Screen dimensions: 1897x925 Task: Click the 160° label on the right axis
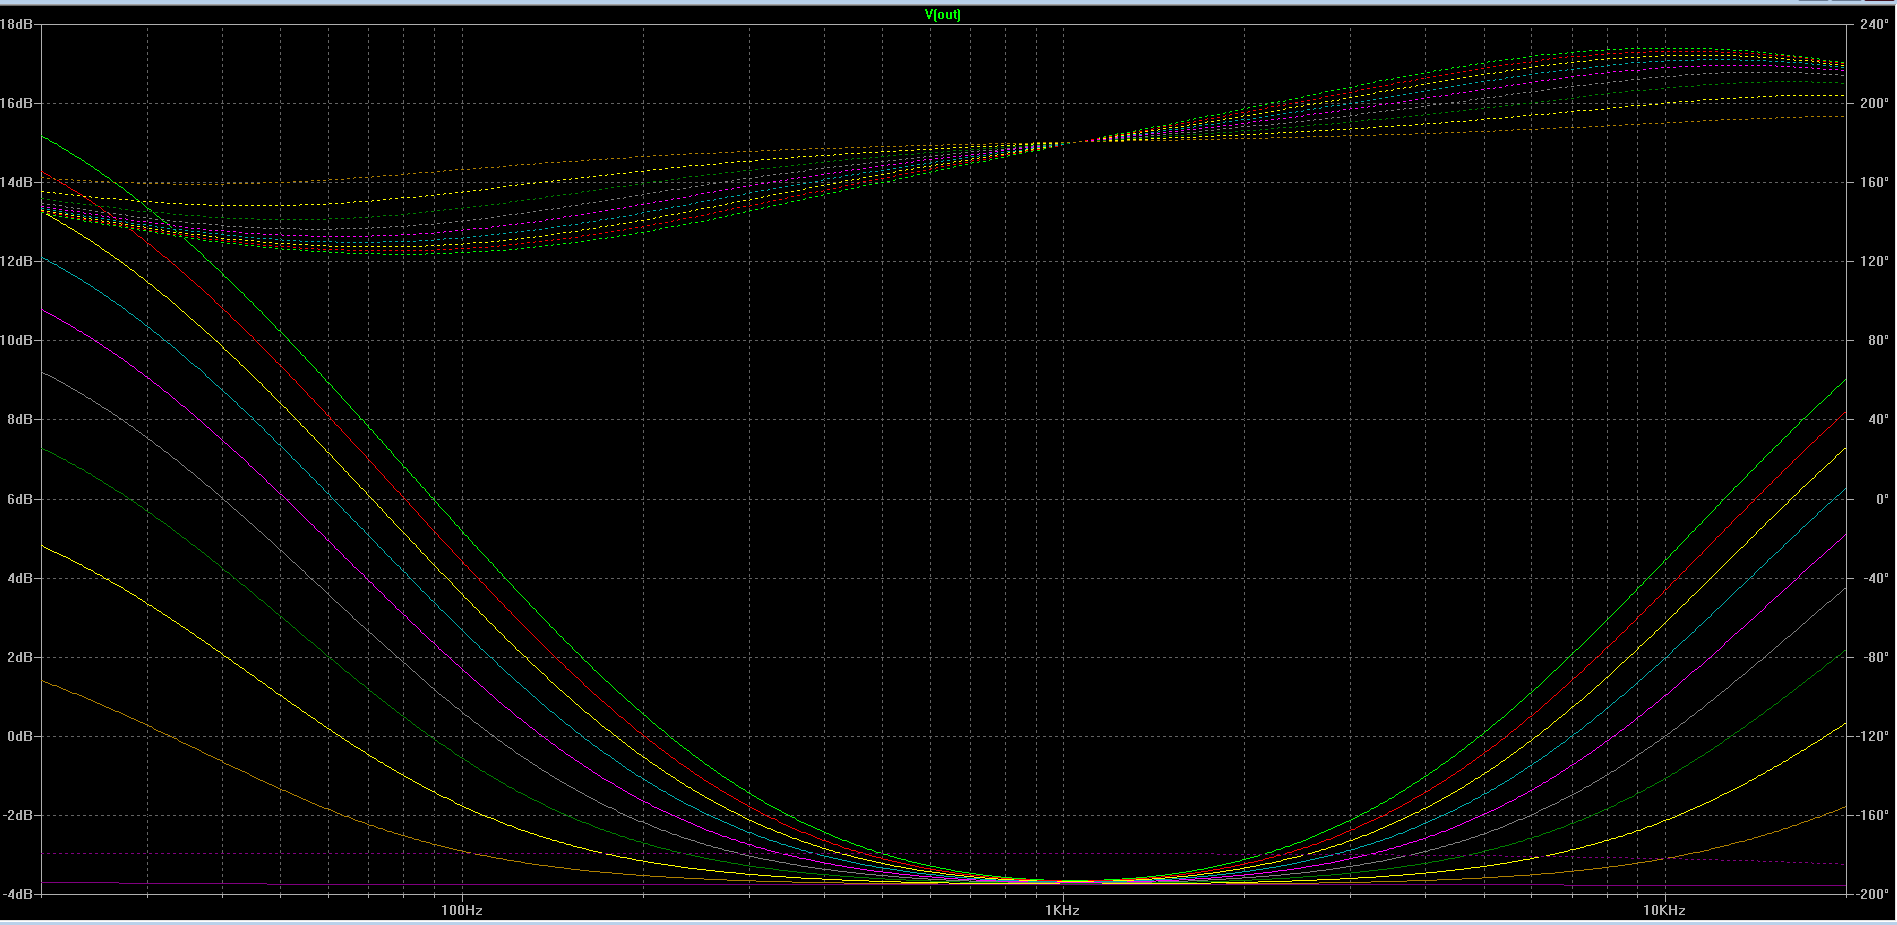coord(1874,182)
